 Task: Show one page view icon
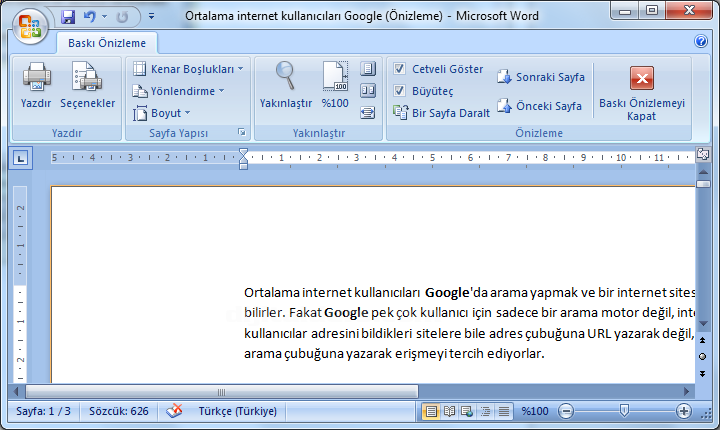pyautogui.click(x=368, y=69)
